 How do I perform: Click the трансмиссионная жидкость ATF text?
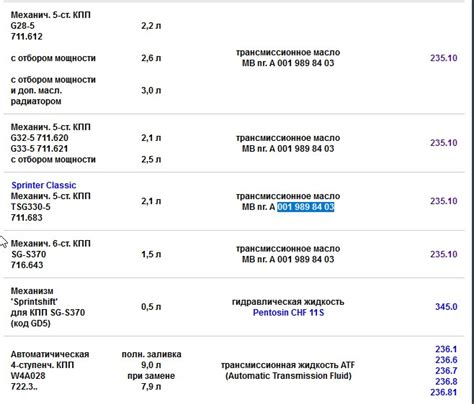tap(288, 365)
